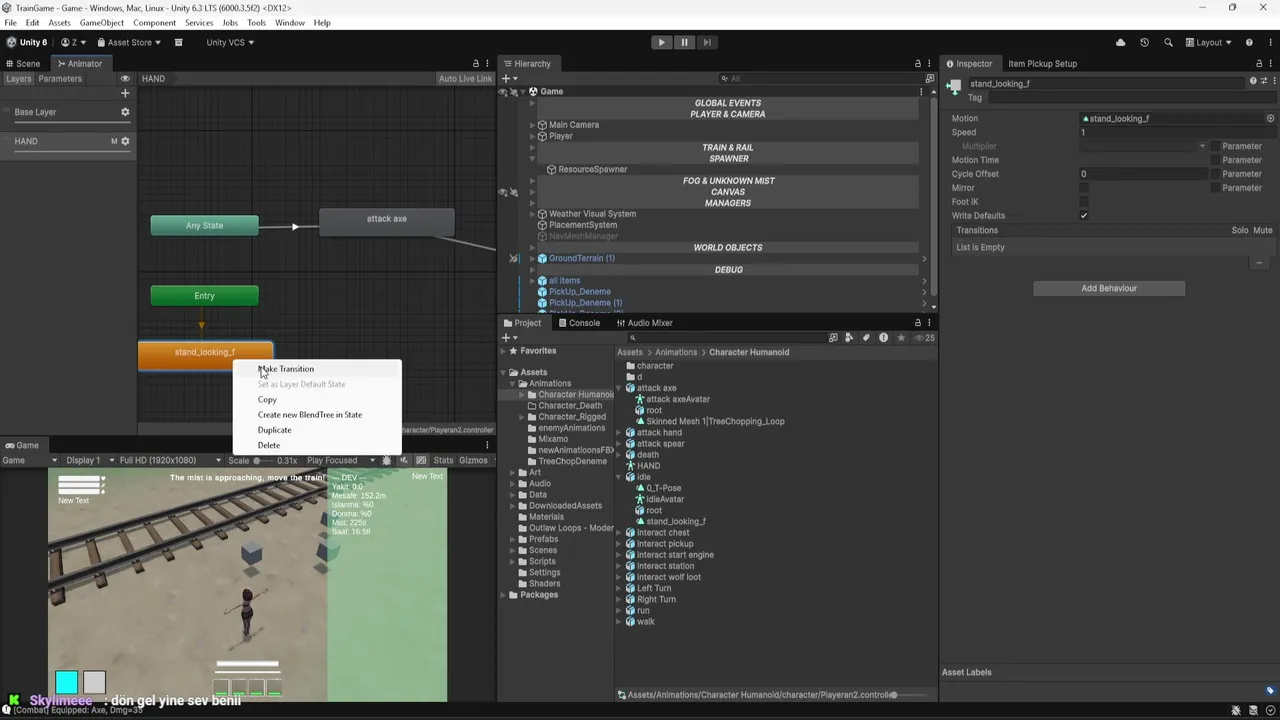
Task: Open the Unity Cloud icon
Action: (1120, 42)
